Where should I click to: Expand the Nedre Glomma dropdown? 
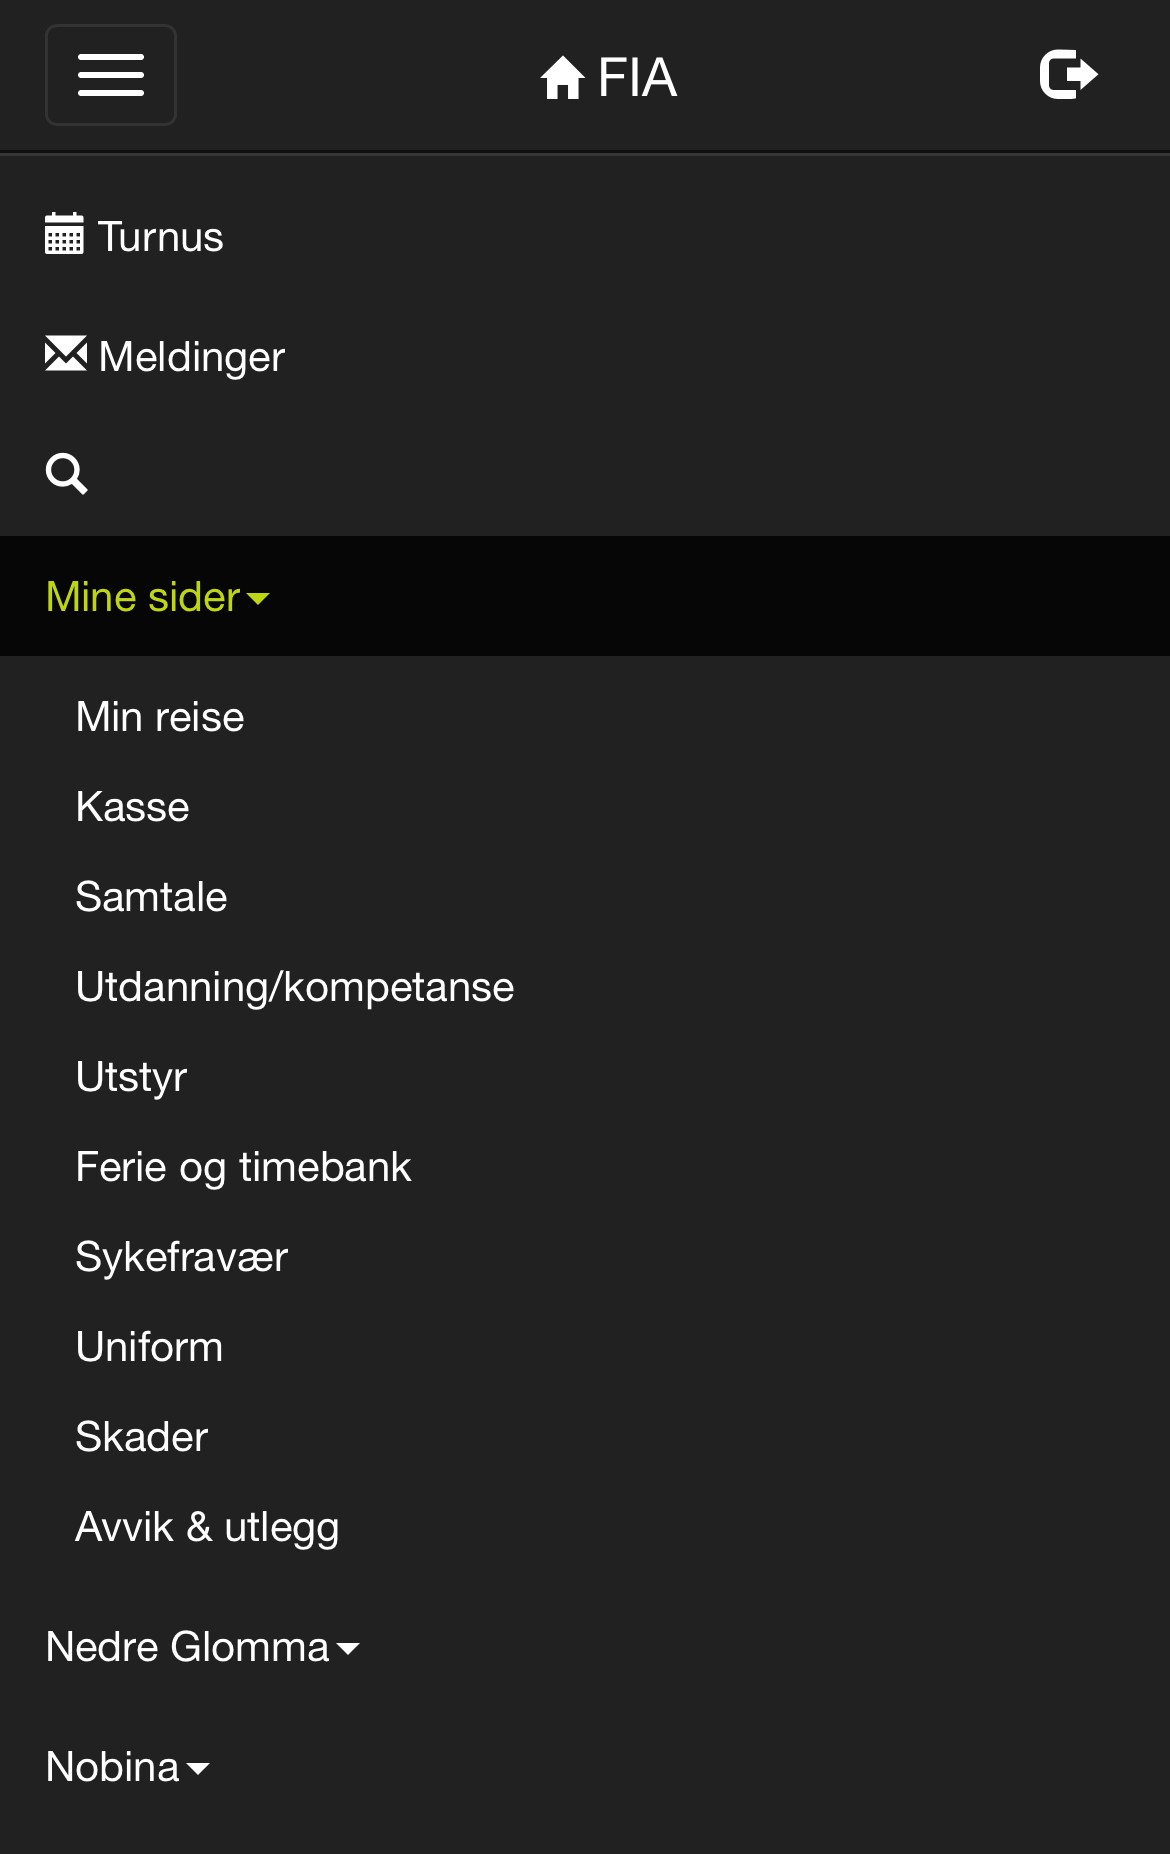click(x=203, y=1647)
